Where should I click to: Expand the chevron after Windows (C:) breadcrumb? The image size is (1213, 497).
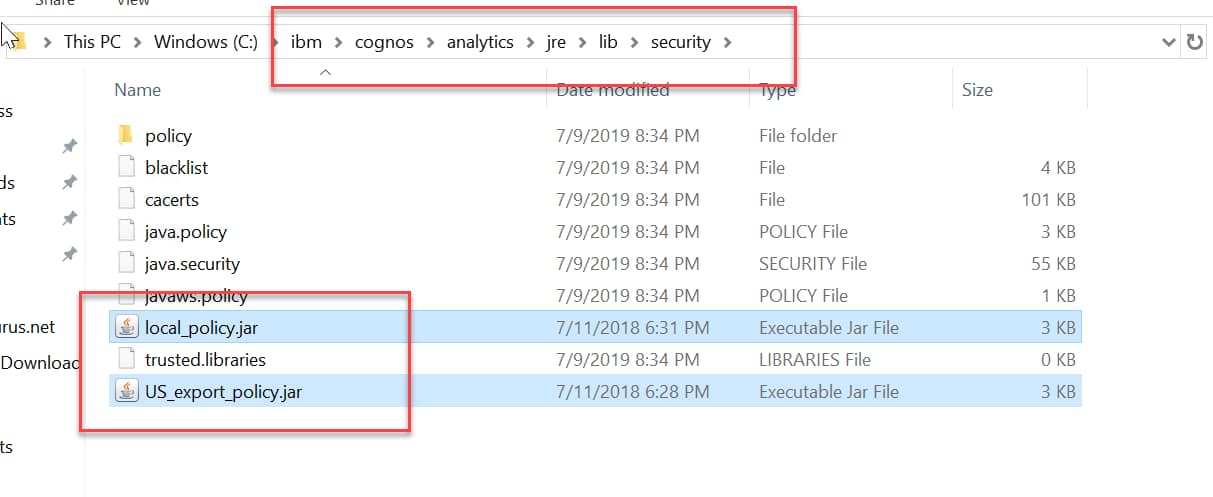coord(274,42)
